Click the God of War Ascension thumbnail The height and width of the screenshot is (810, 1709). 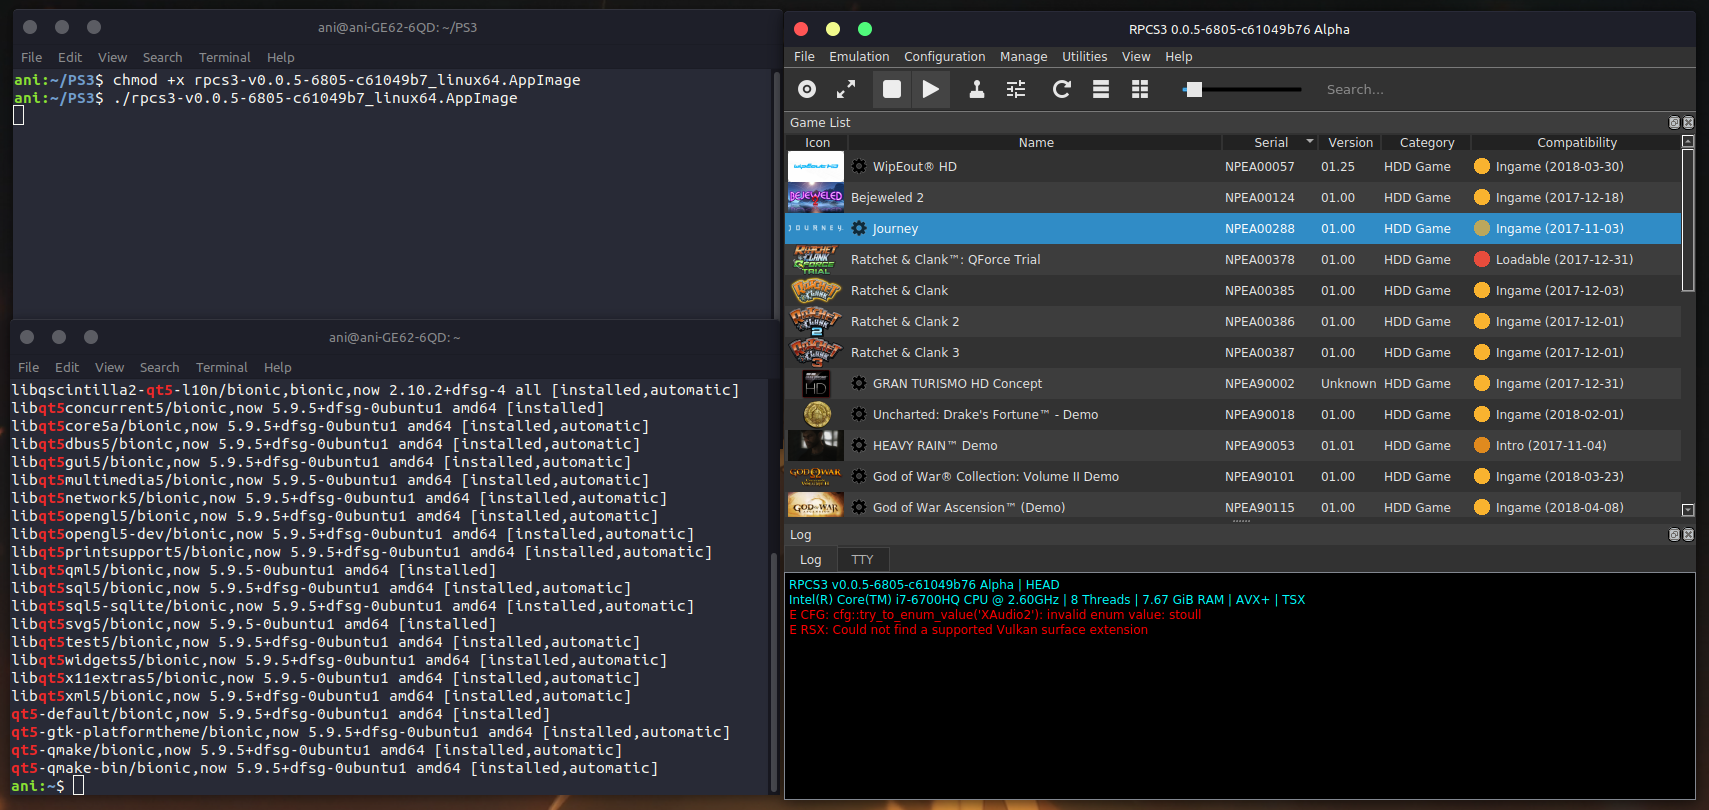point(816,507)
